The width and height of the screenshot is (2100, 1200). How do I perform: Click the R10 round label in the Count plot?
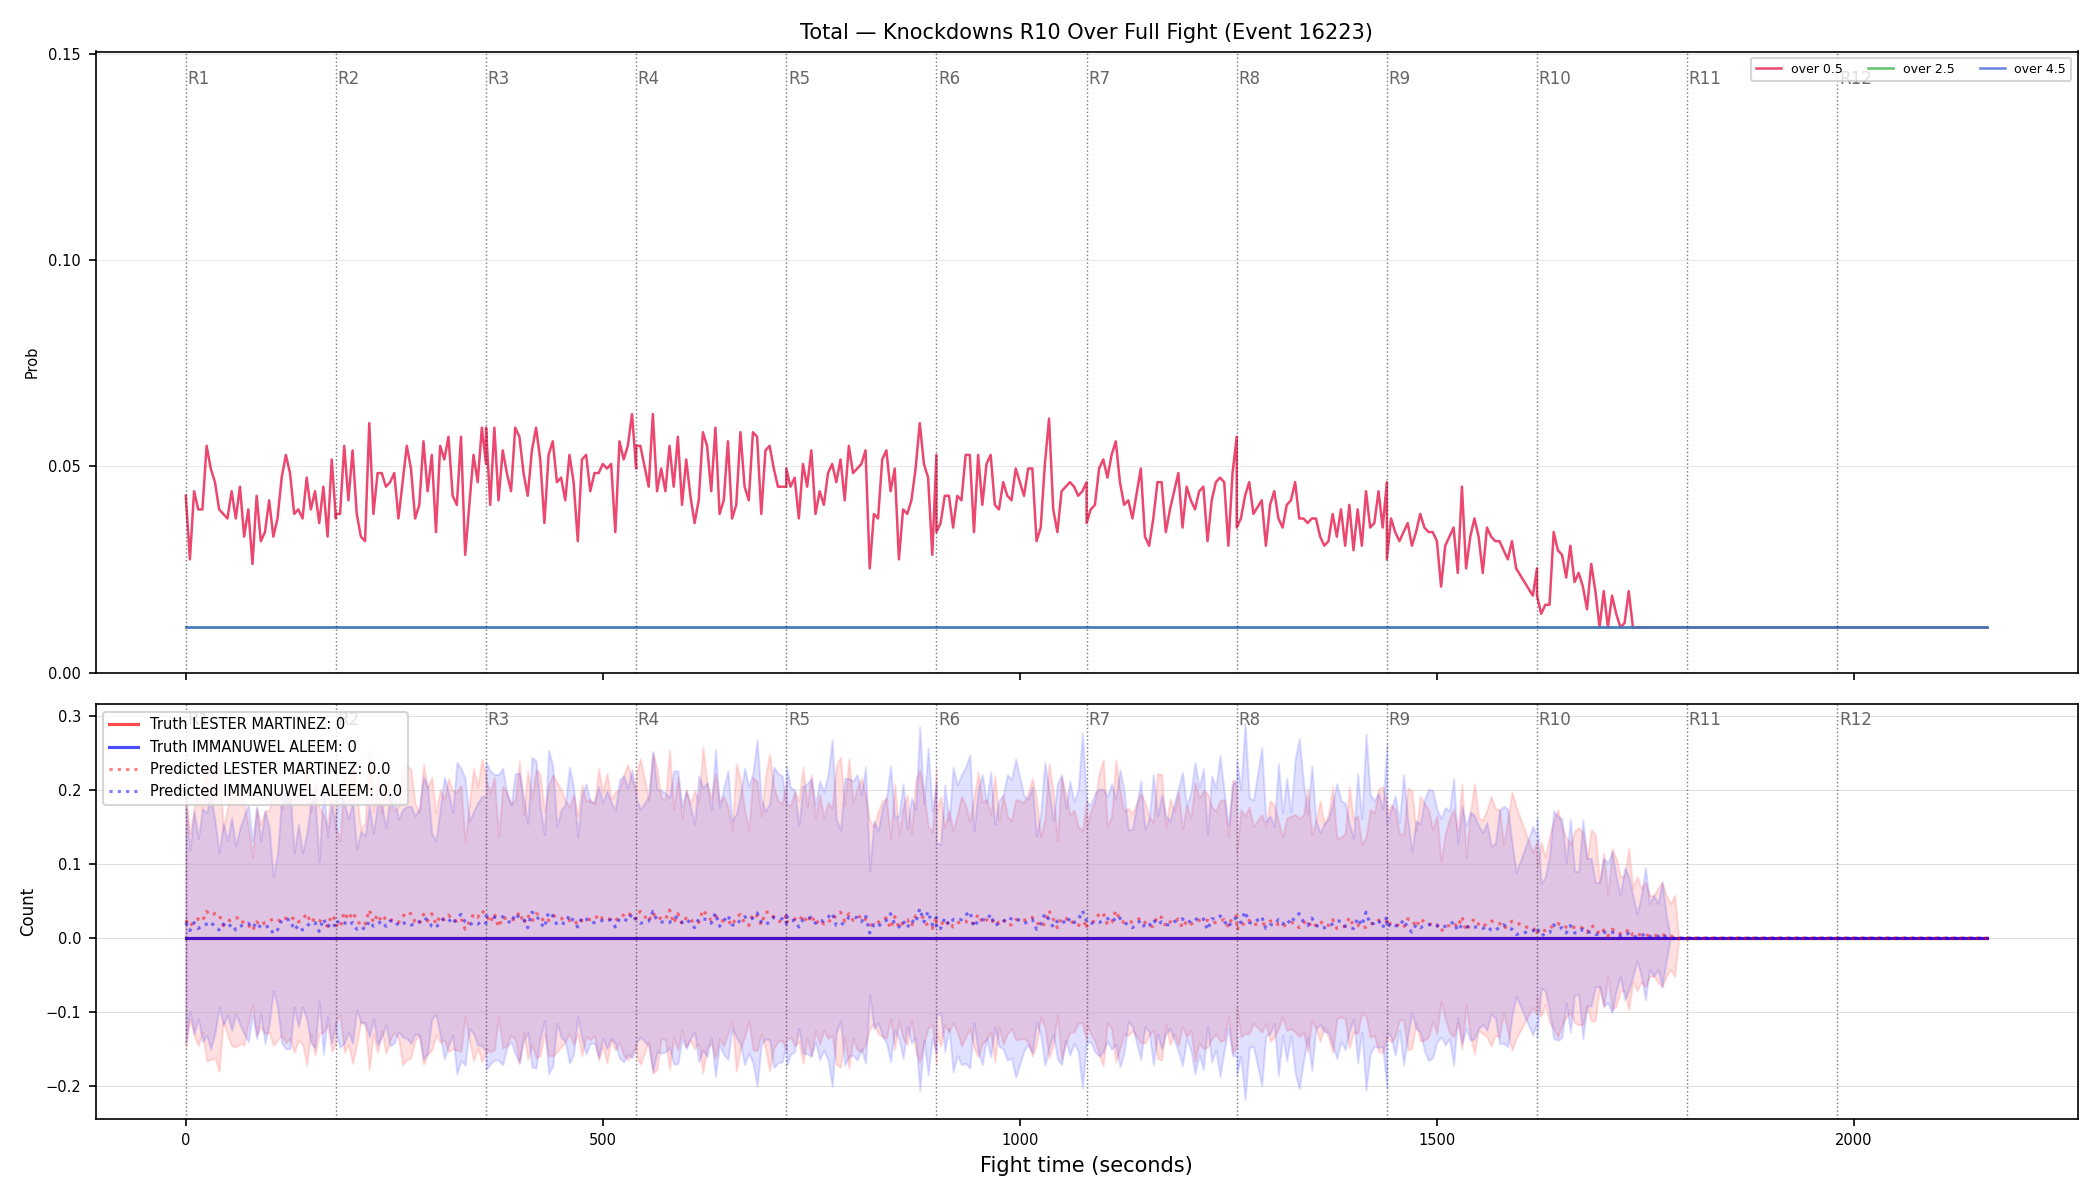click(1554, 719)
